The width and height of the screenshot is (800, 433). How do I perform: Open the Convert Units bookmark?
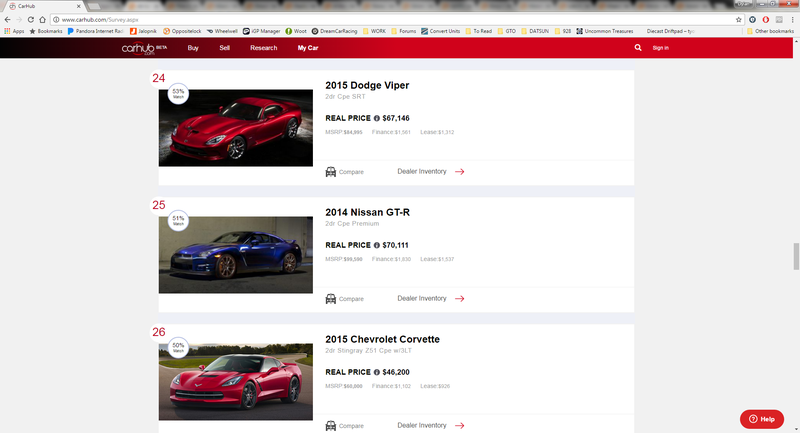440,31
